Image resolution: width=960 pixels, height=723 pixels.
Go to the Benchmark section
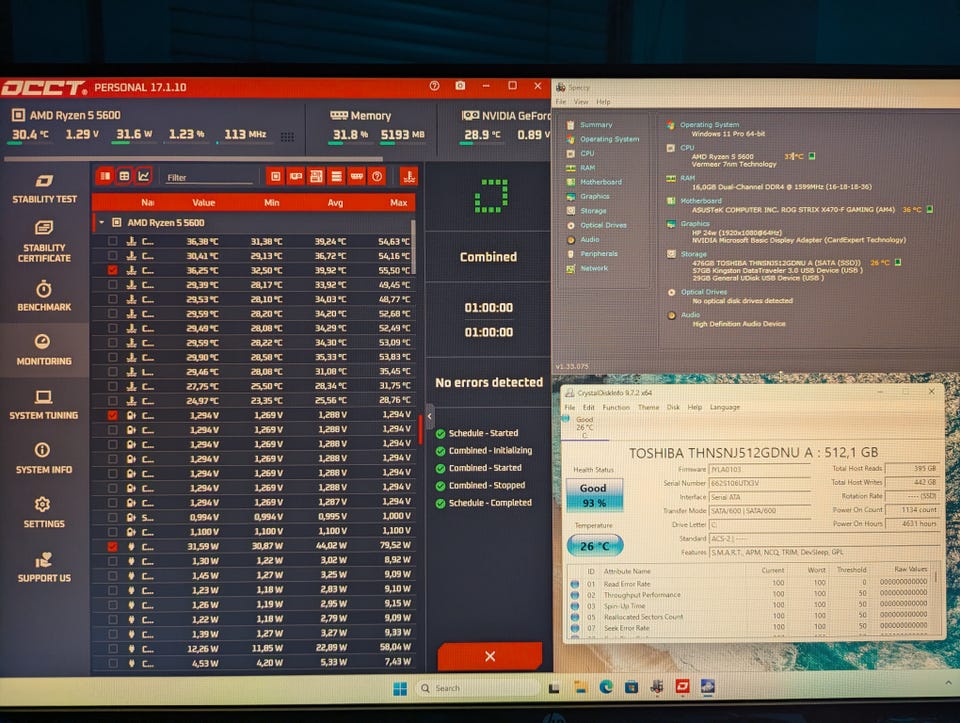click(x=44, y=296)
